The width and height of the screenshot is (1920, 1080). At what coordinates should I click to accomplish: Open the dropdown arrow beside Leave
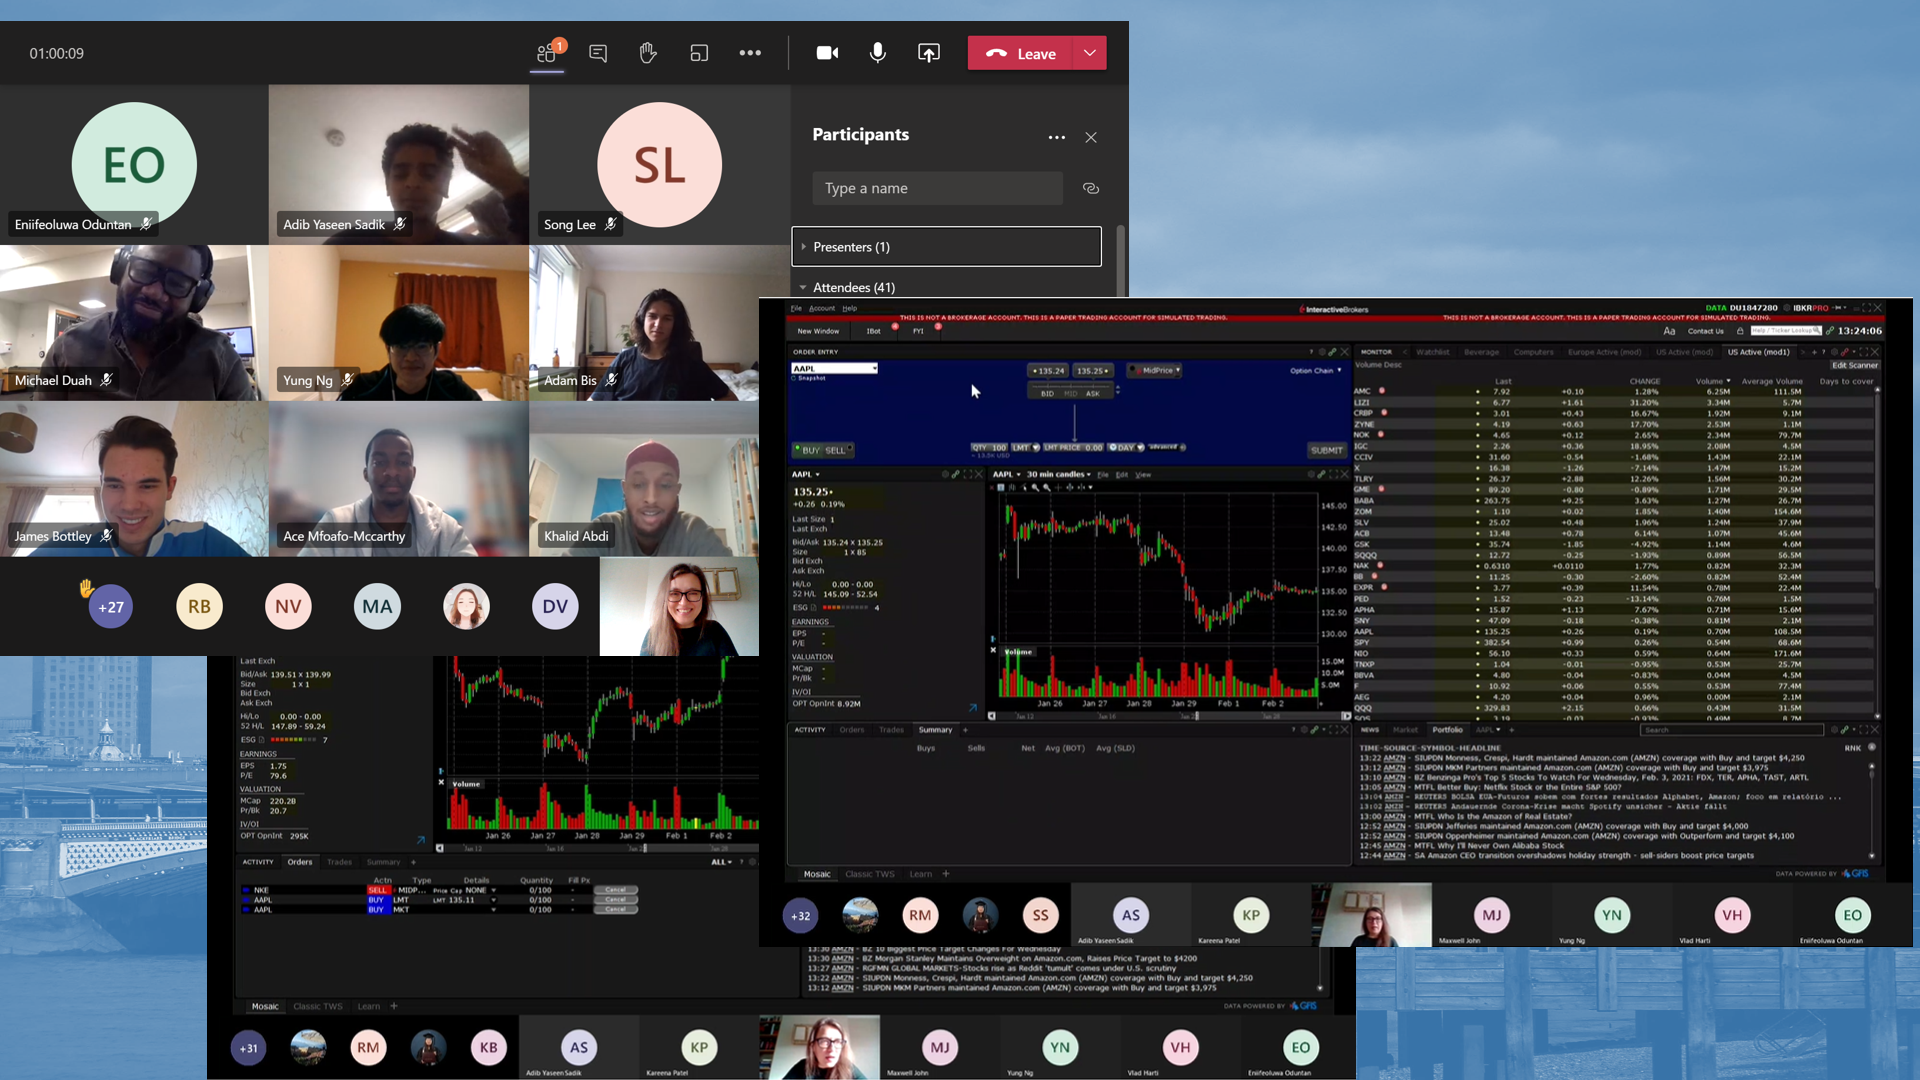coord(1090,53)
